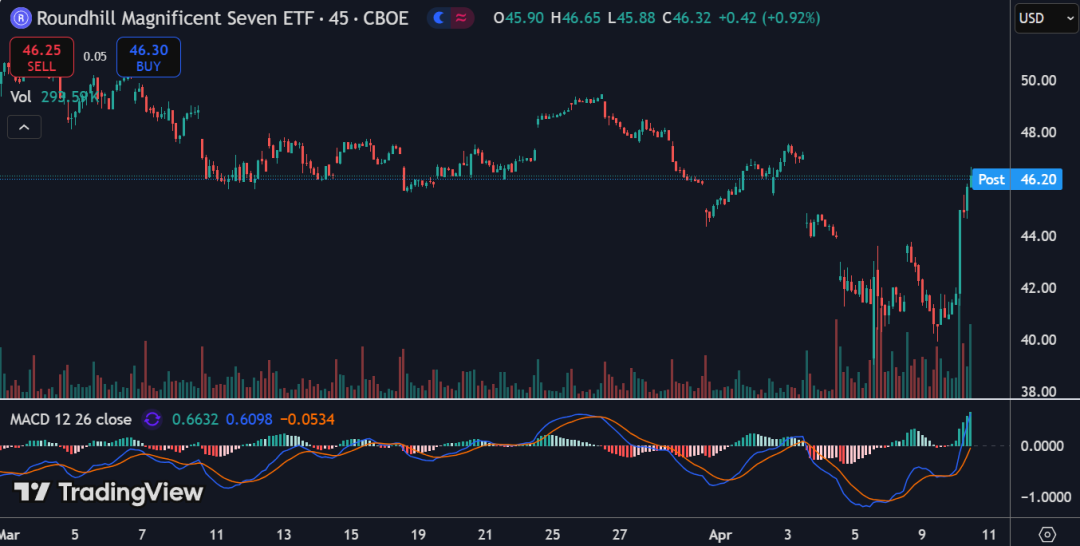Click the histogram value -0.0534

(307, 419)
